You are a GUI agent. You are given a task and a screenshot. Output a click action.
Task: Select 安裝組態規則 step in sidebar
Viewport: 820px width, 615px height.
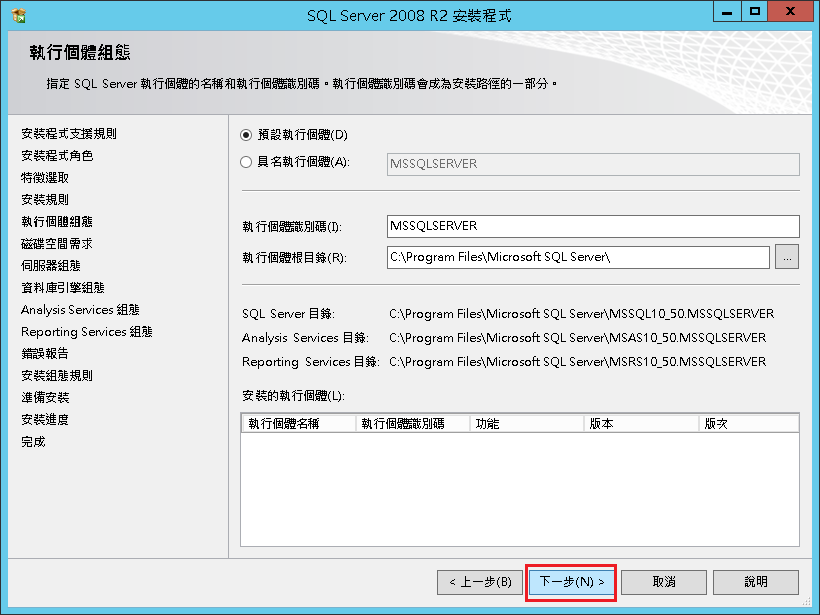(57, 375)
